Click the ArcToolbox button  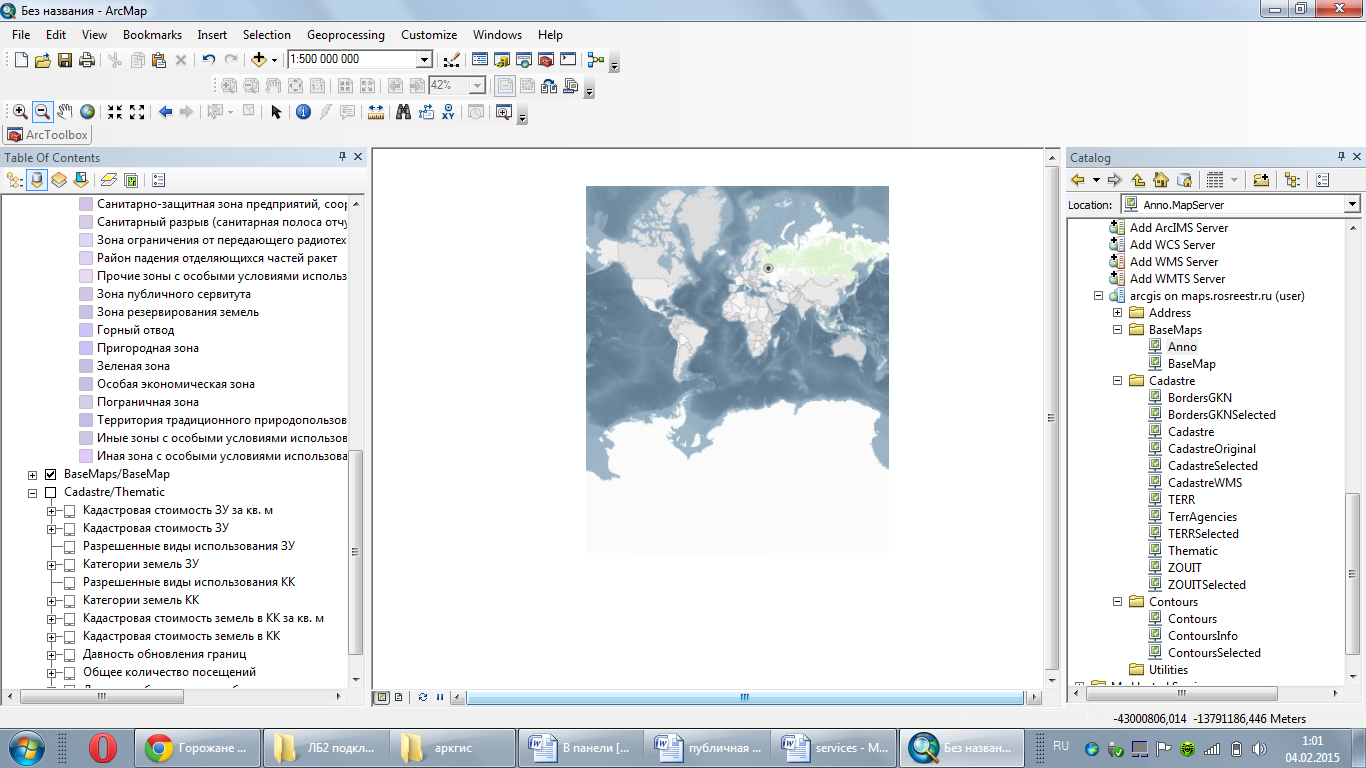coord(48,135)
